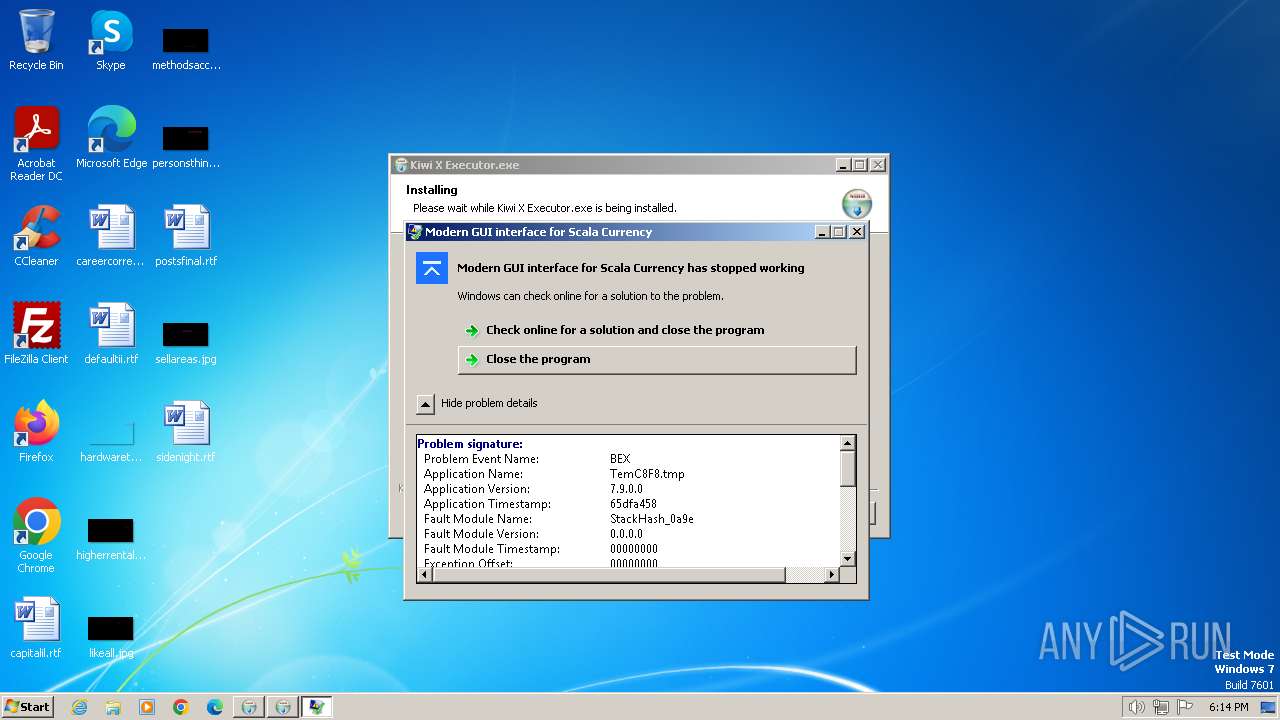Select the sellareas.jpg file icon

point(186,342)
